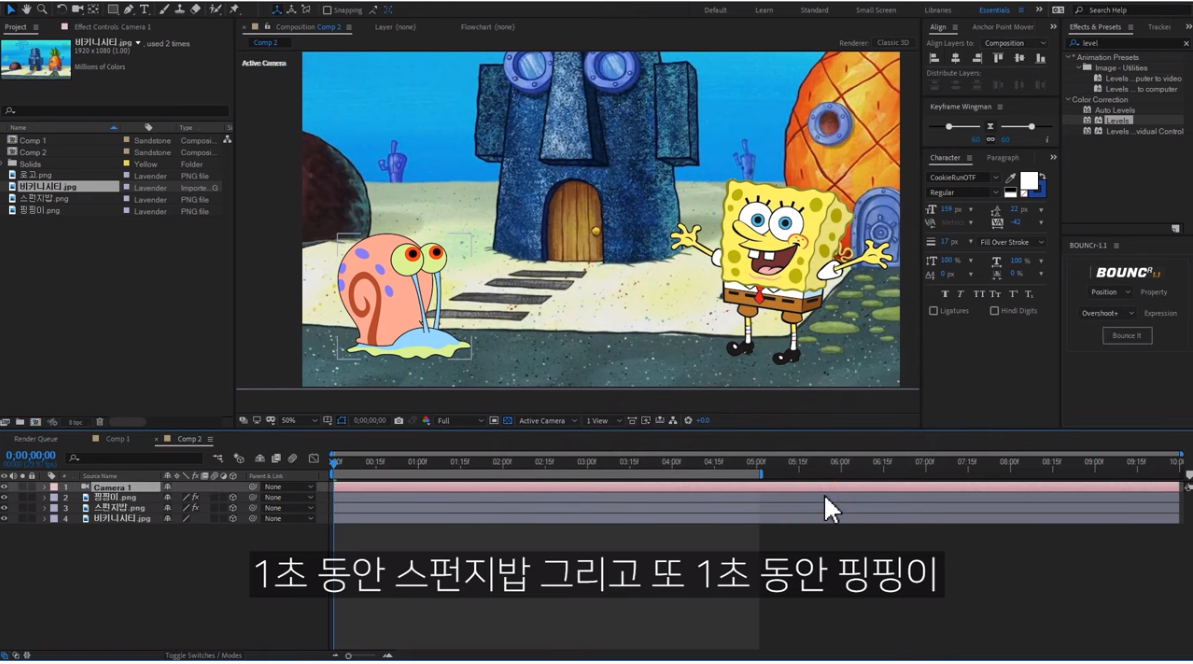Clear the effects search with X button
Image resolution: width=1193 pixels, height=664 pixels.
point(1185,43)
